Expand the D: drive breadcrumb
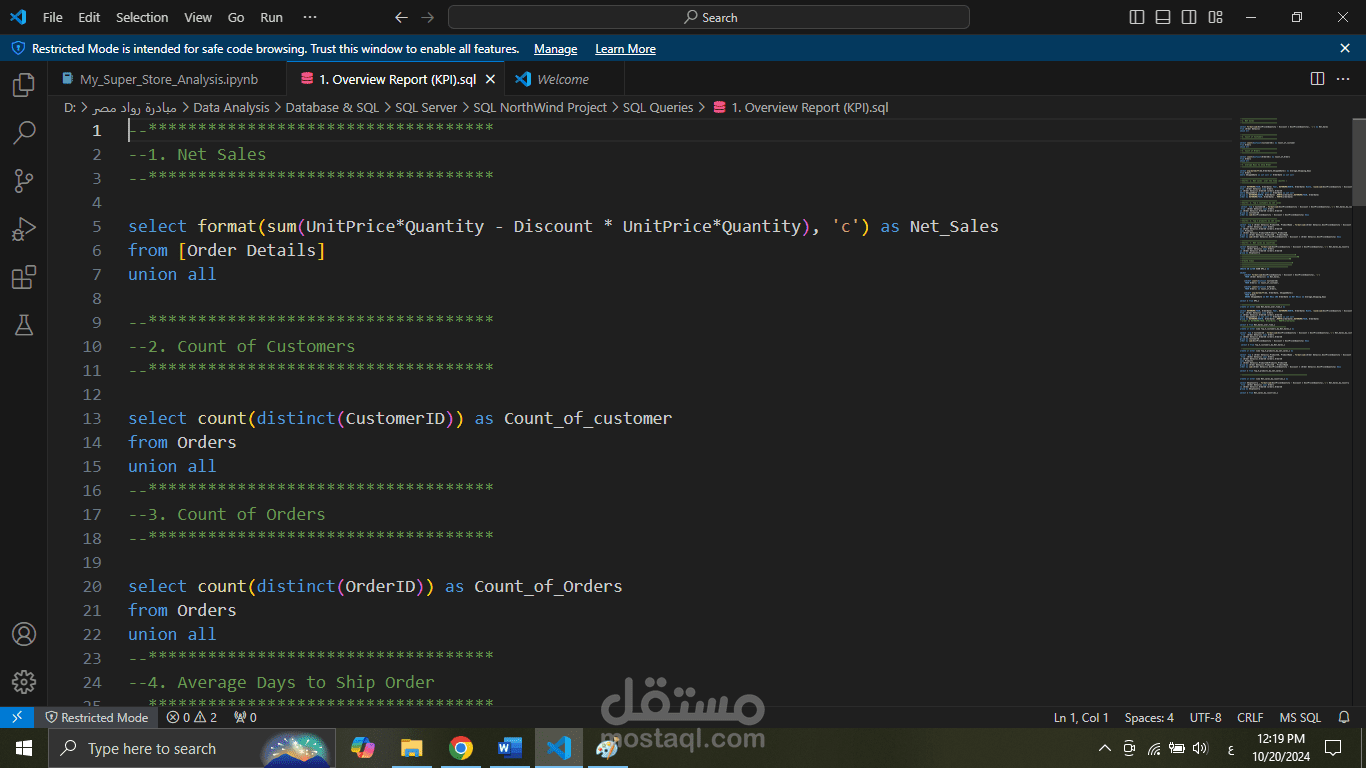 pos(69,107)
